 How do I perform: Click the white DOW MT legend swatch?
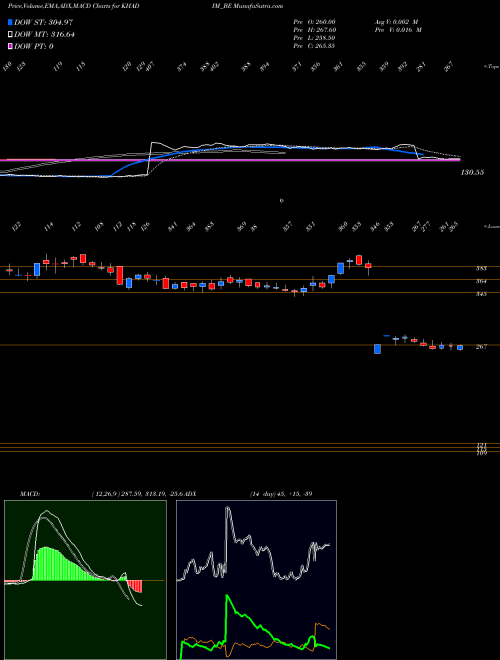10,34
